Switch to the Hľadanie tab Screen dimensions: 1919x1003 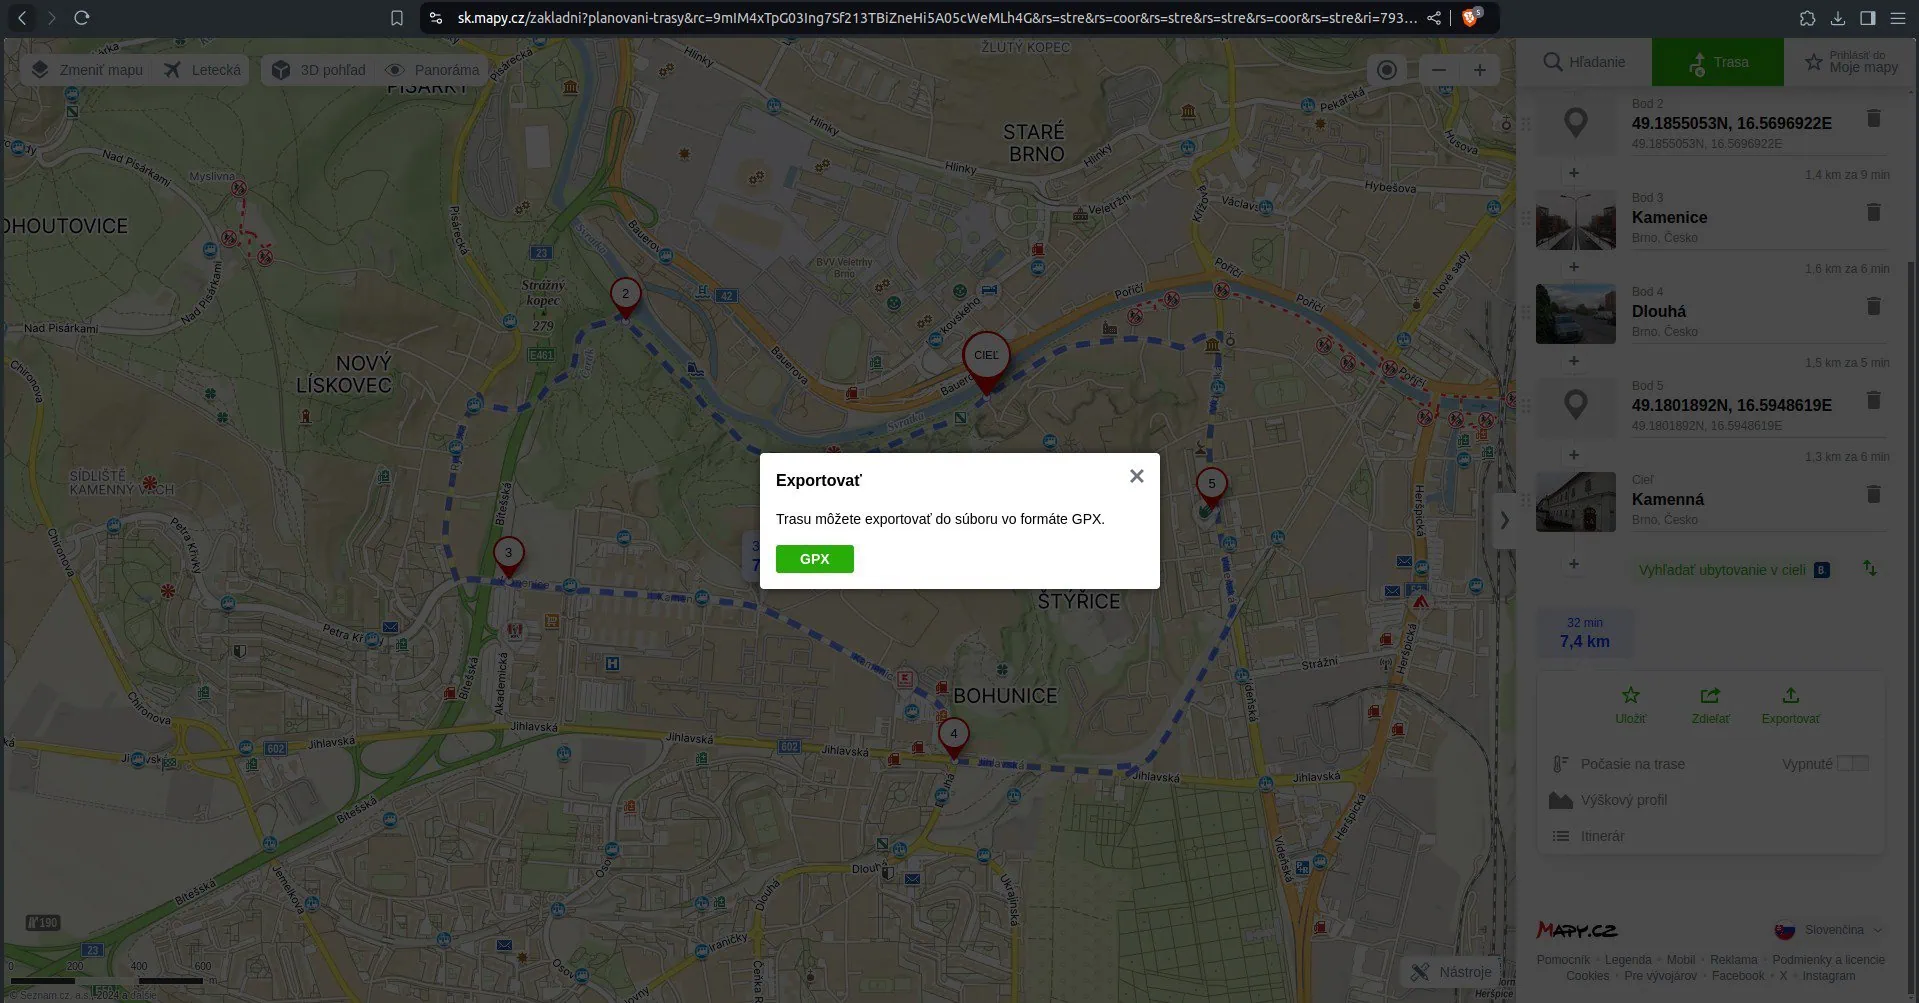[1584, 62]
